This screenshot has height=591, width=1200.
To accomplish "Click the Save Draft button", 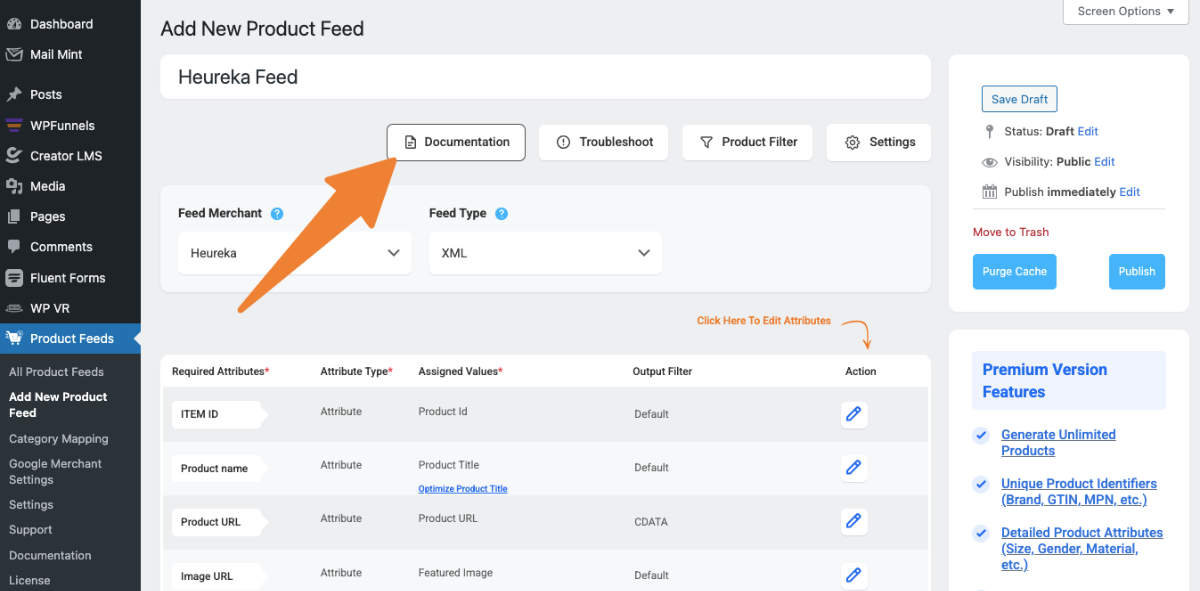I will tap(1019, 99).
